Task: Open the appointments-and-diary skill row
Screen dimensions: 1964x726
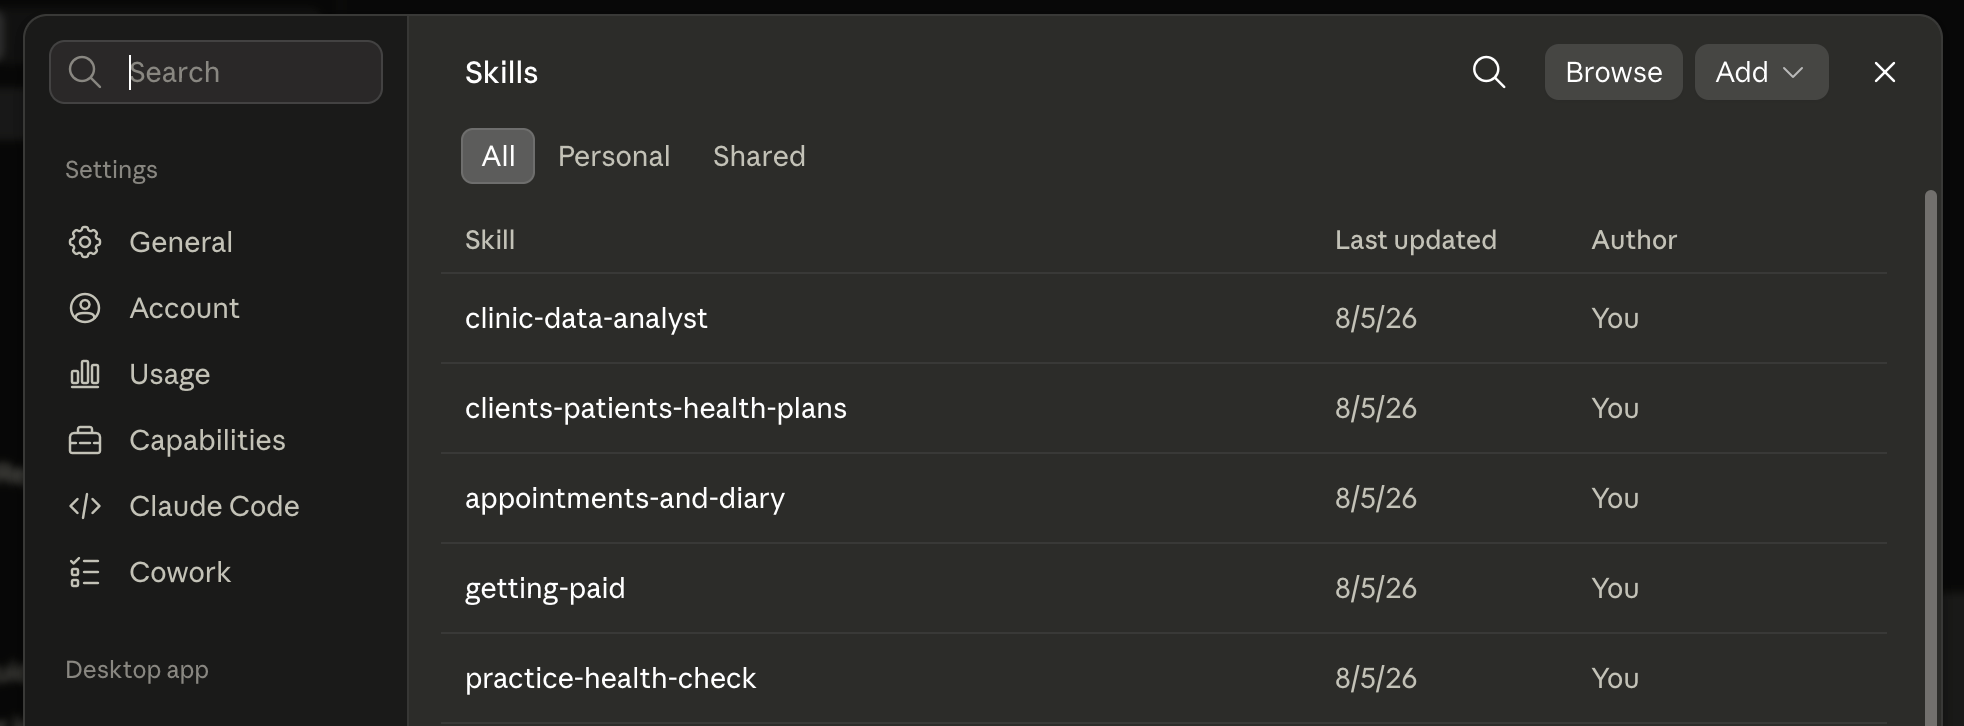Action: pos(1164,498)
